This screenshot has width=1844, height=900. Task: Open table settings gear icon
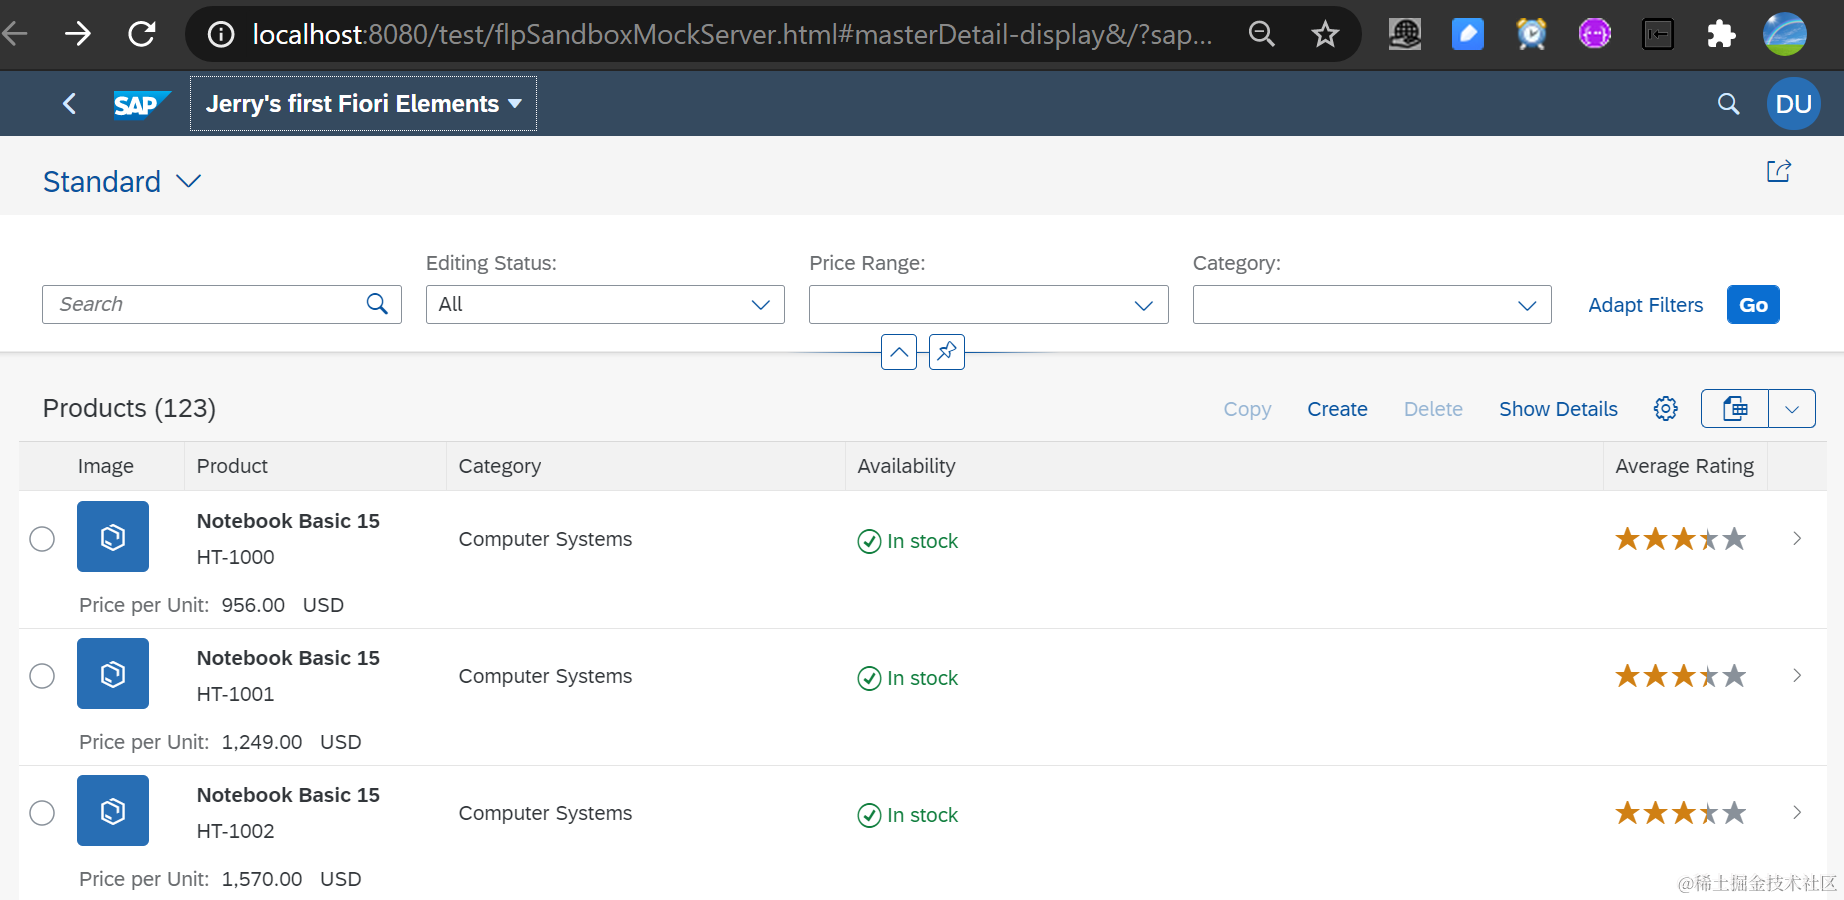coord(1665,409)
